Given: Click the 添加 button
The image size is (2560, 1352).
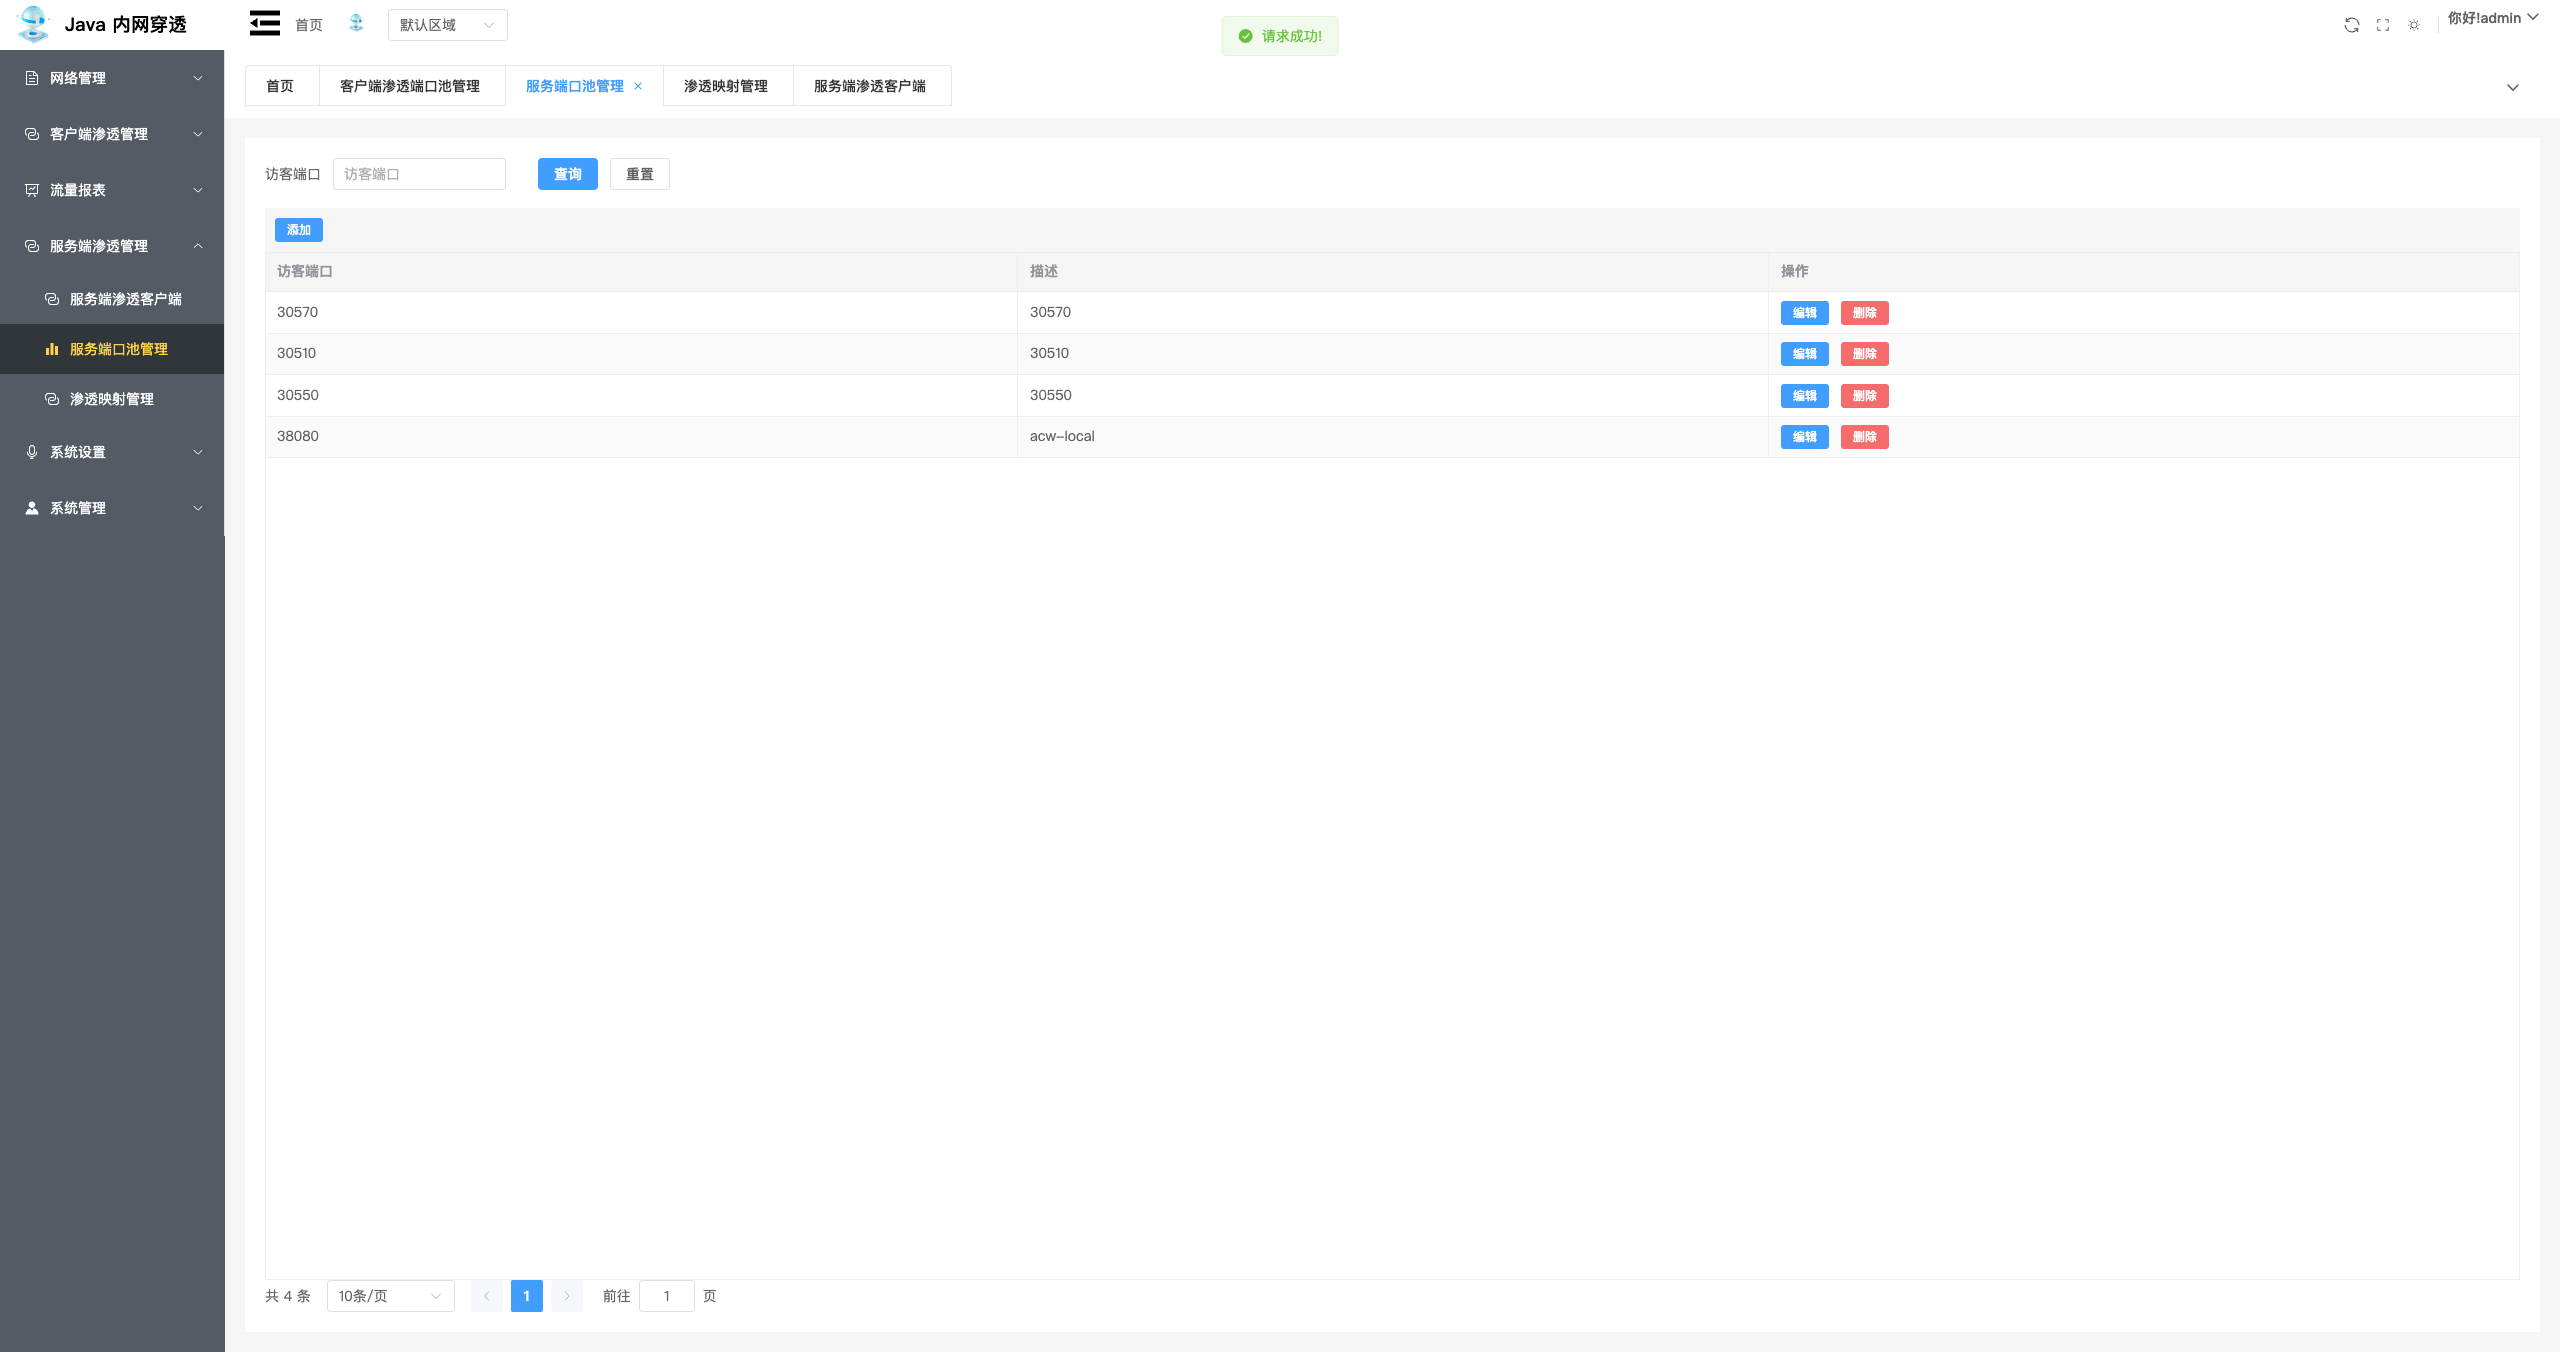Looking at the screenshot, I should click(298, 230).
